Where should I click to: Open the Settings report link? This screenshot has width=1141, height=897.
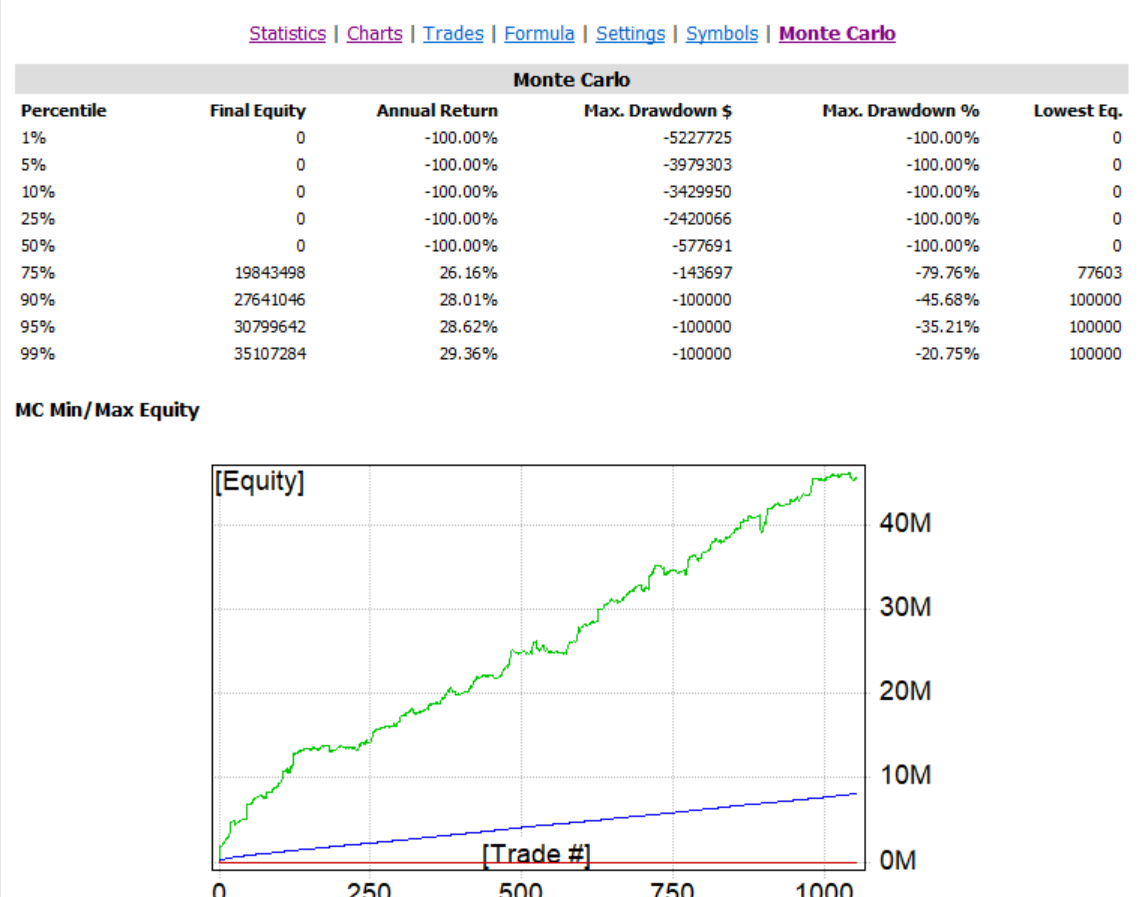coord(630,34)
